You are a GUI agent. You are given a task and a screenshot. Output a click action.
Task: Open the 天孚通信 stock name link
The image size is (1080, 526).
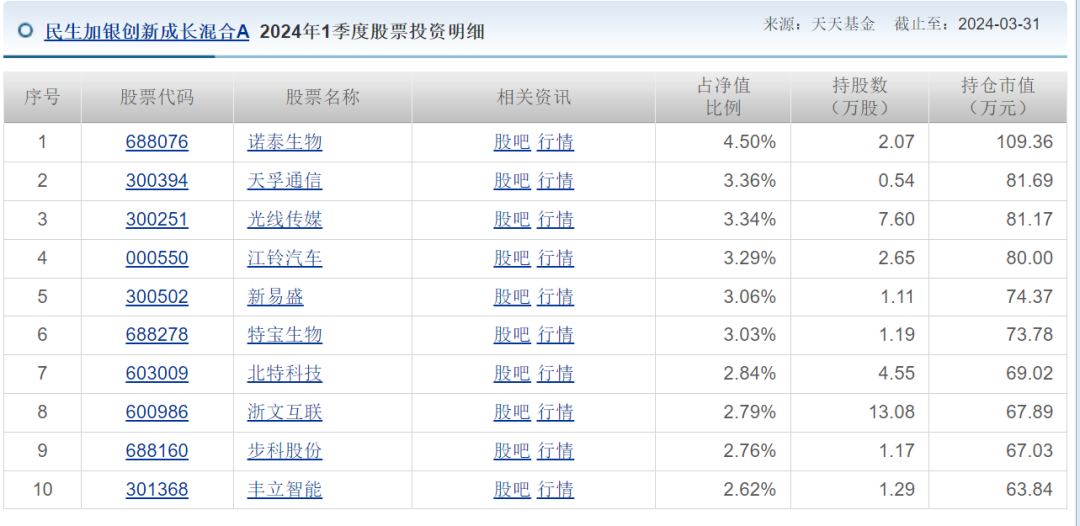pos(284,181)
